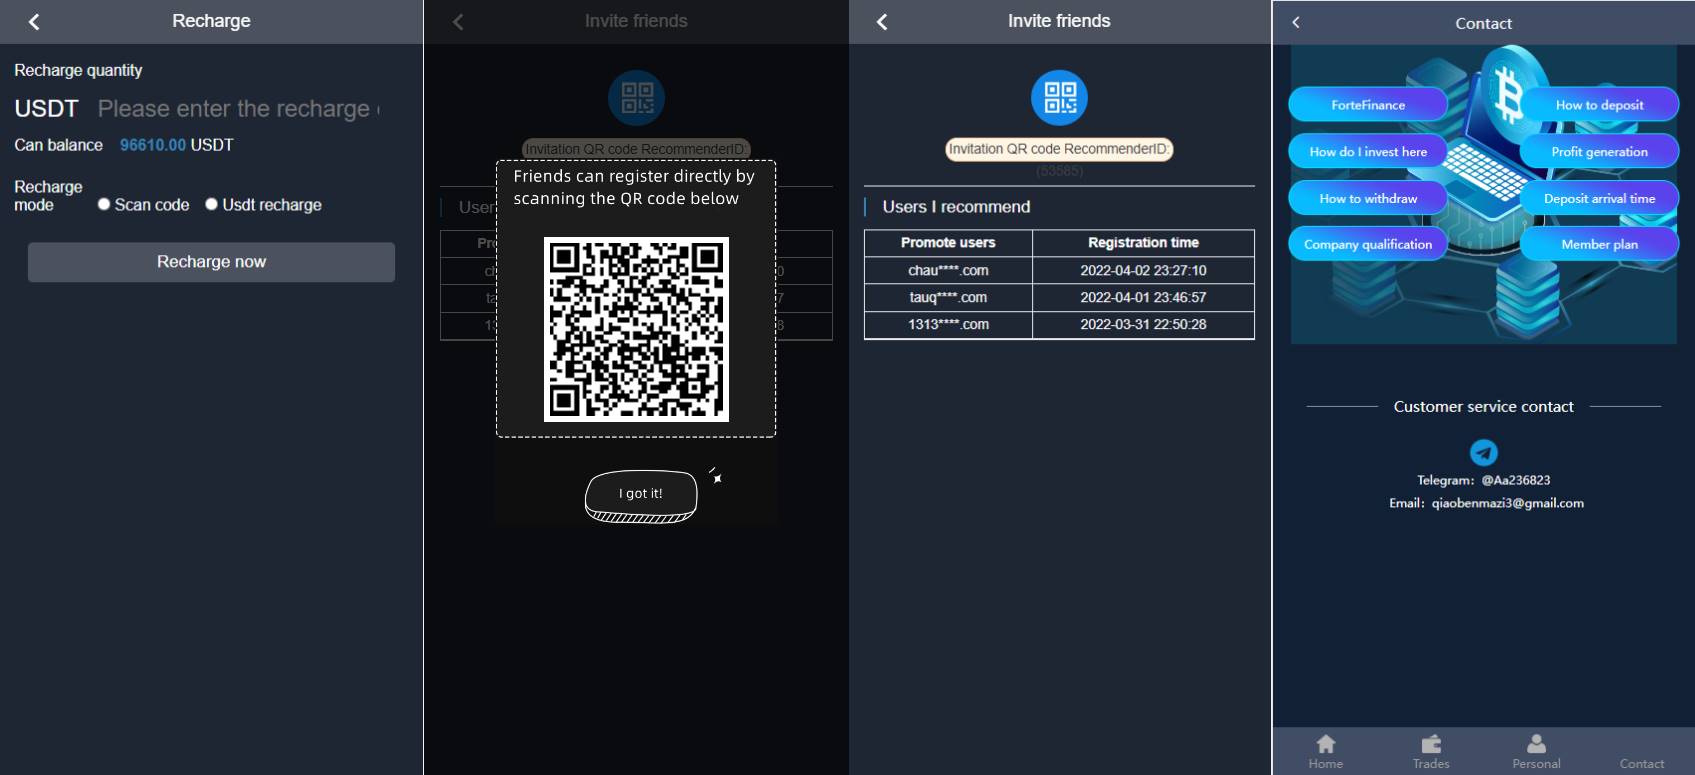
Task: Tap the blue QR code icon above the recommended users table
Action: coord(1059,98)
